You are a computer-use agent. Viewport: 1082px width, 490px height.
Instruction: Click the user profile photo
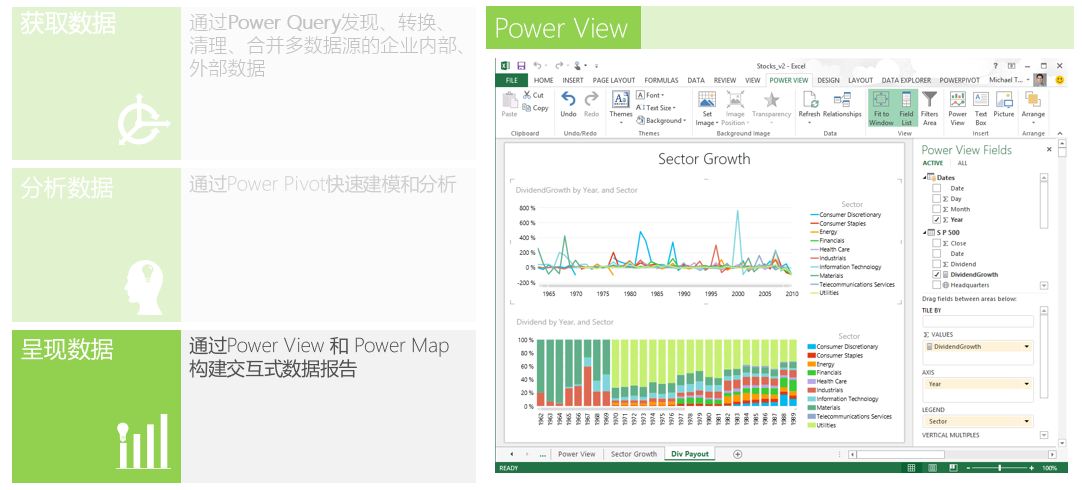point(1041,79)
